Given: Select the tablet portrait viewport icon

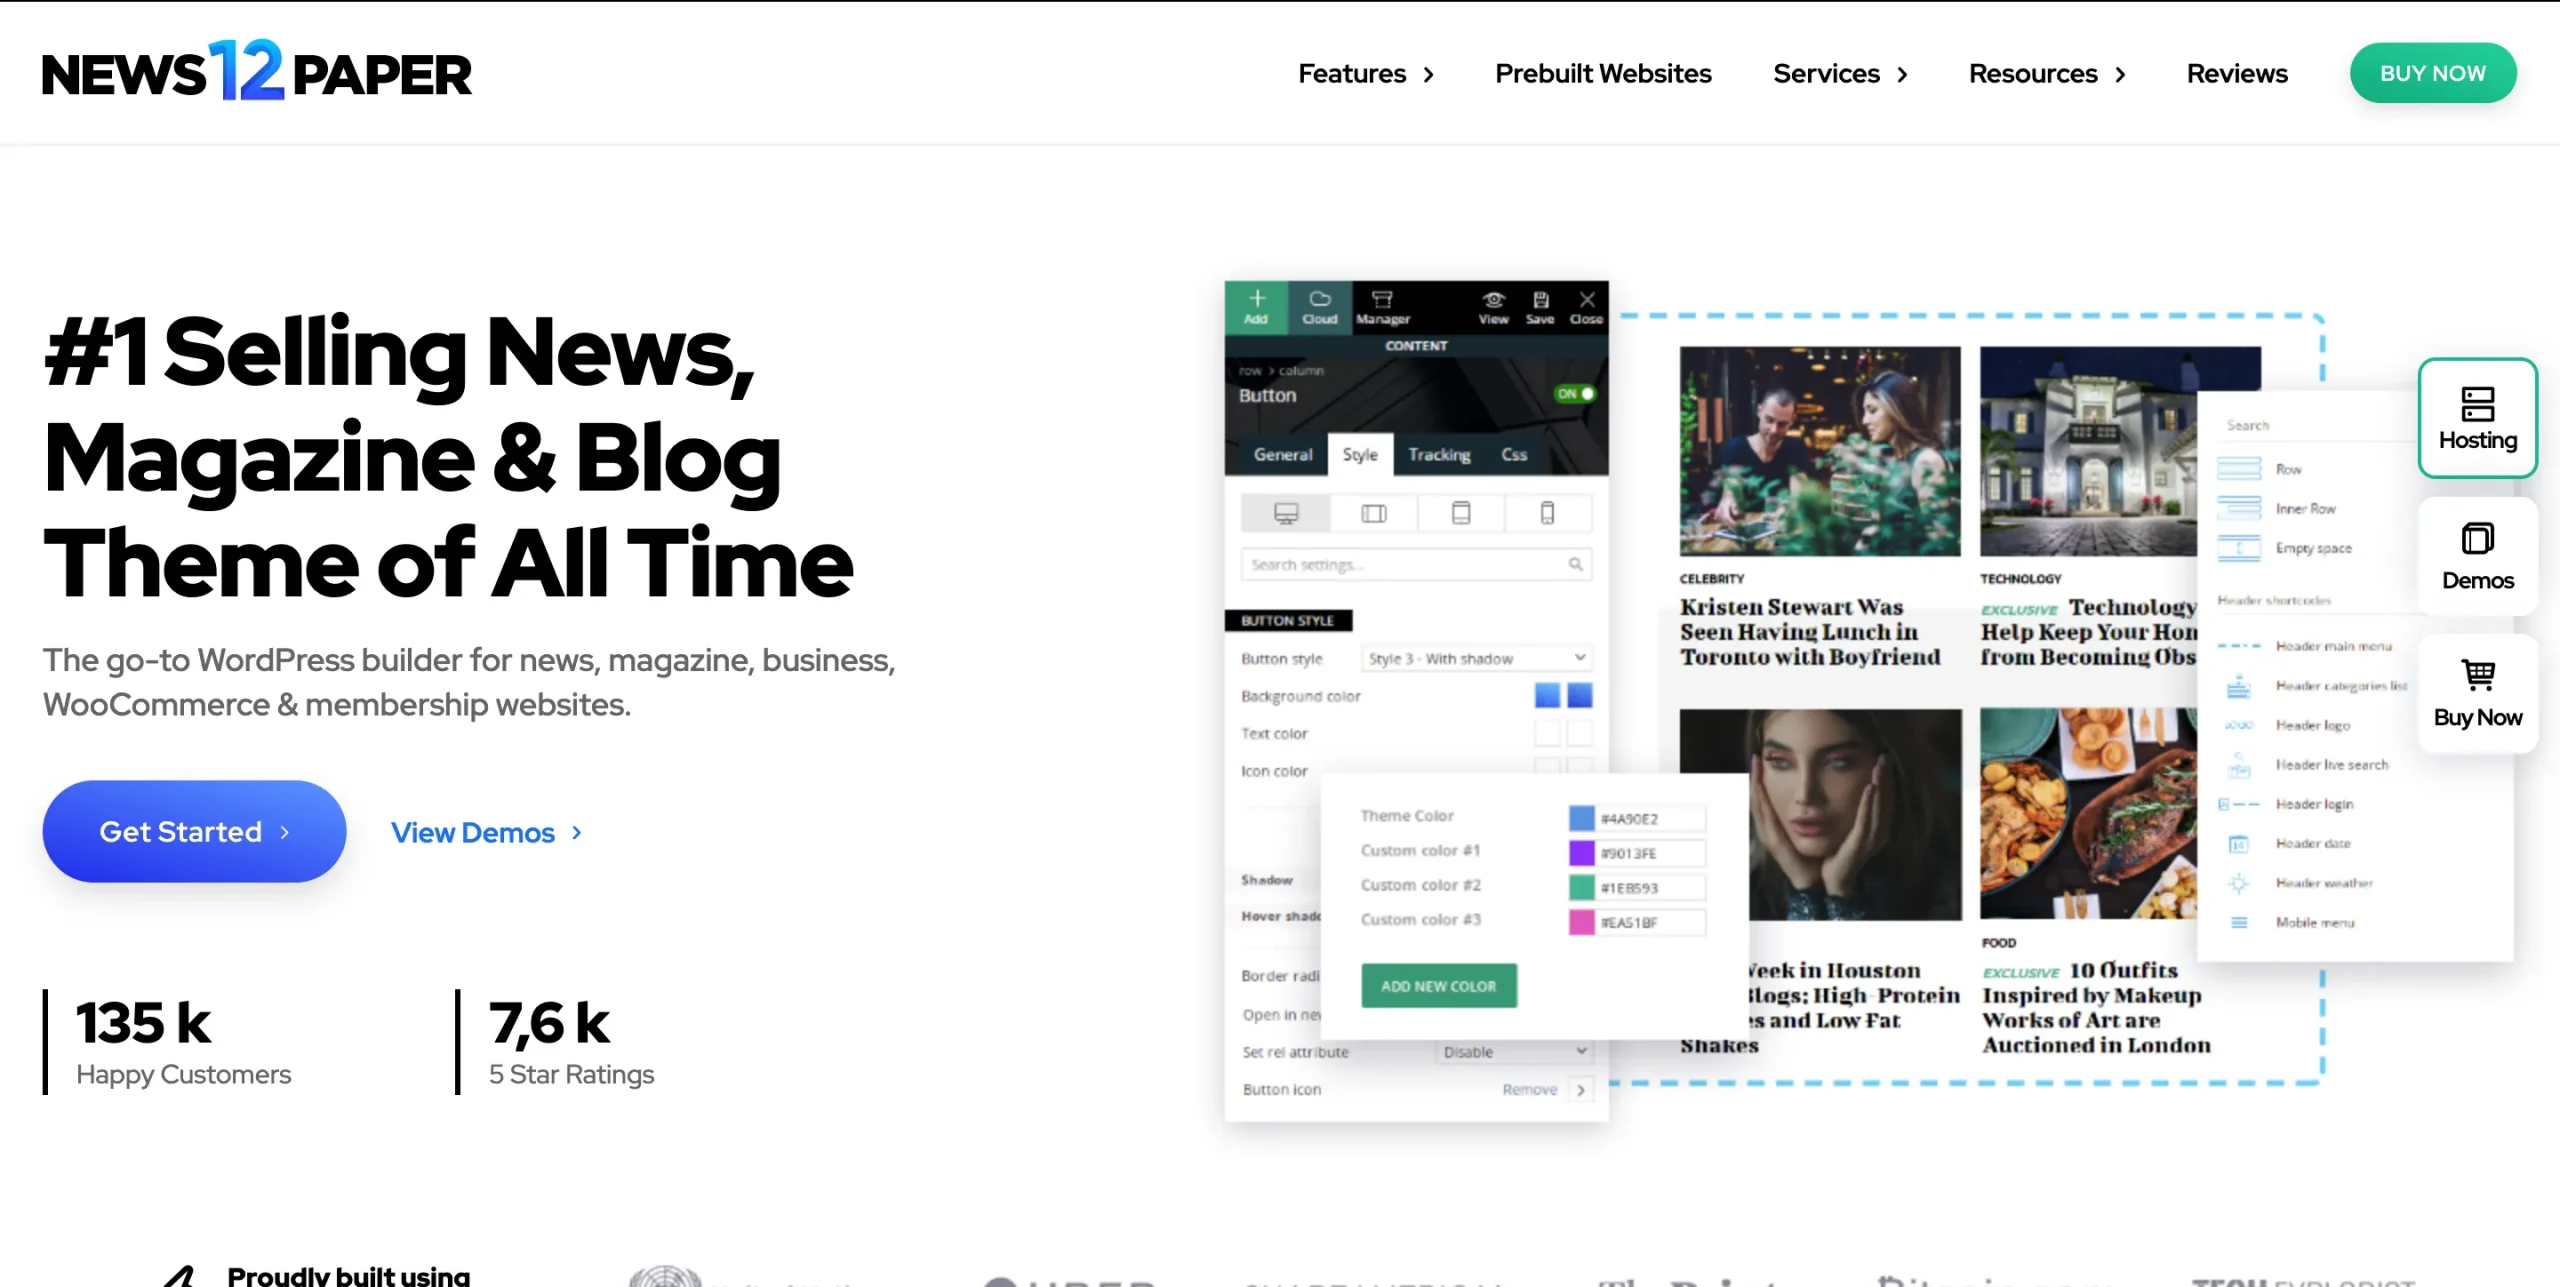Looking at the screenshot, I should (1461, 513).
